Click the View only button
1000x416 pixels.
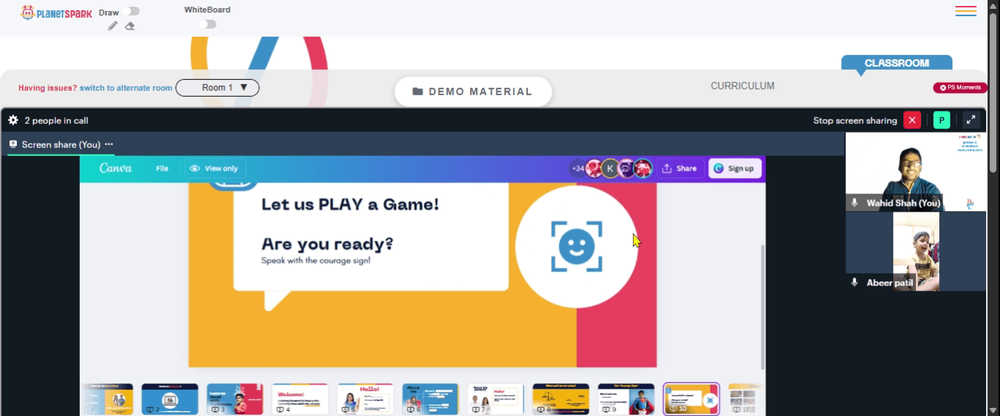[x=215, y=168]
